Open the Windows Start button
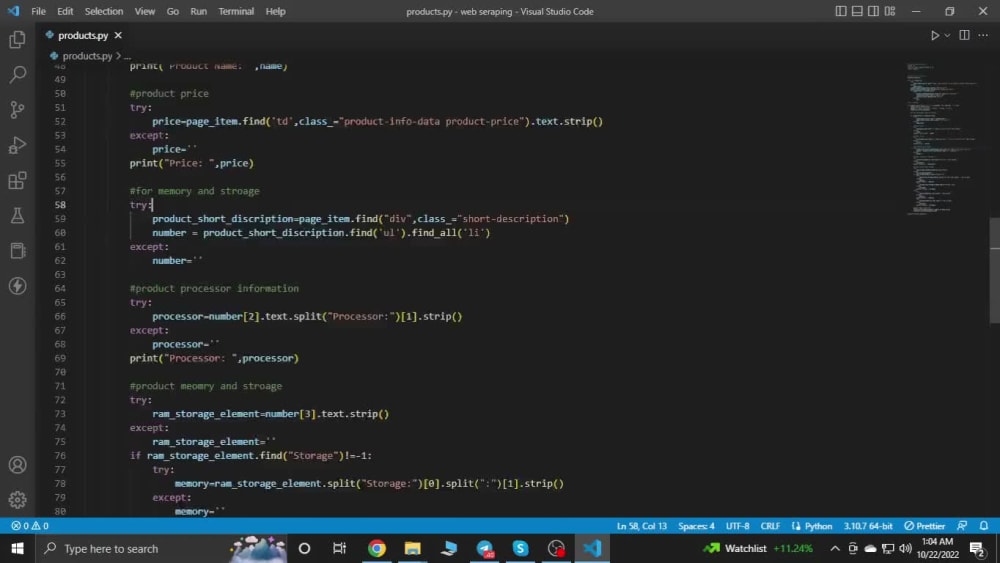This screenshot has width=1000, height=563. 17,548
